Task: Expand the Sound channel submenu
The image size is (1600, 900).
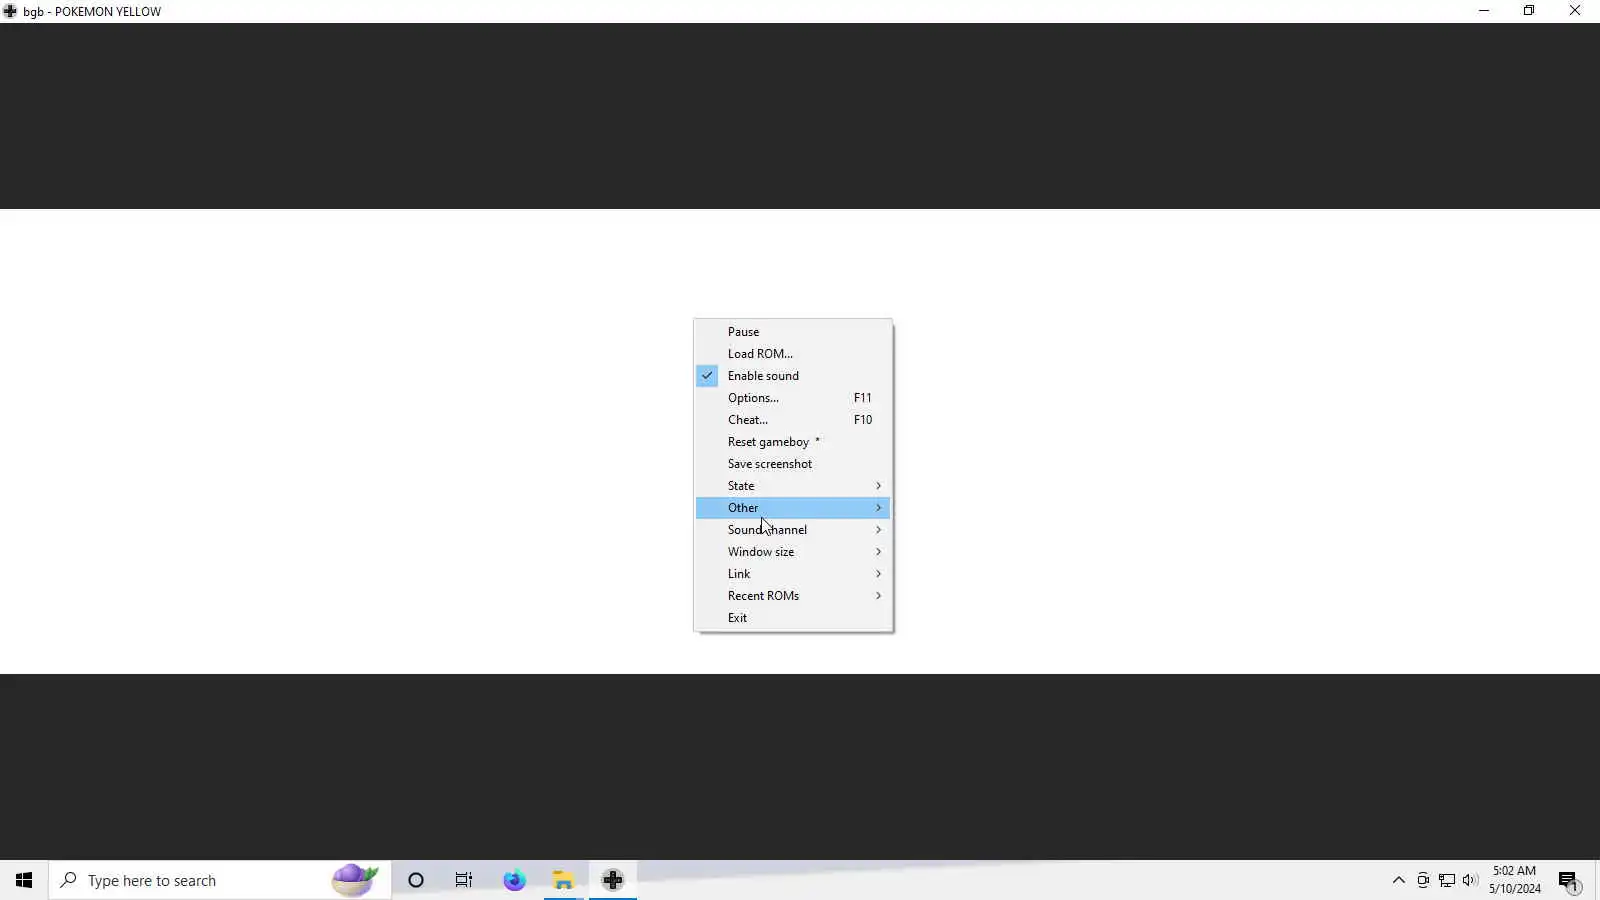Action: coord(792,530)
